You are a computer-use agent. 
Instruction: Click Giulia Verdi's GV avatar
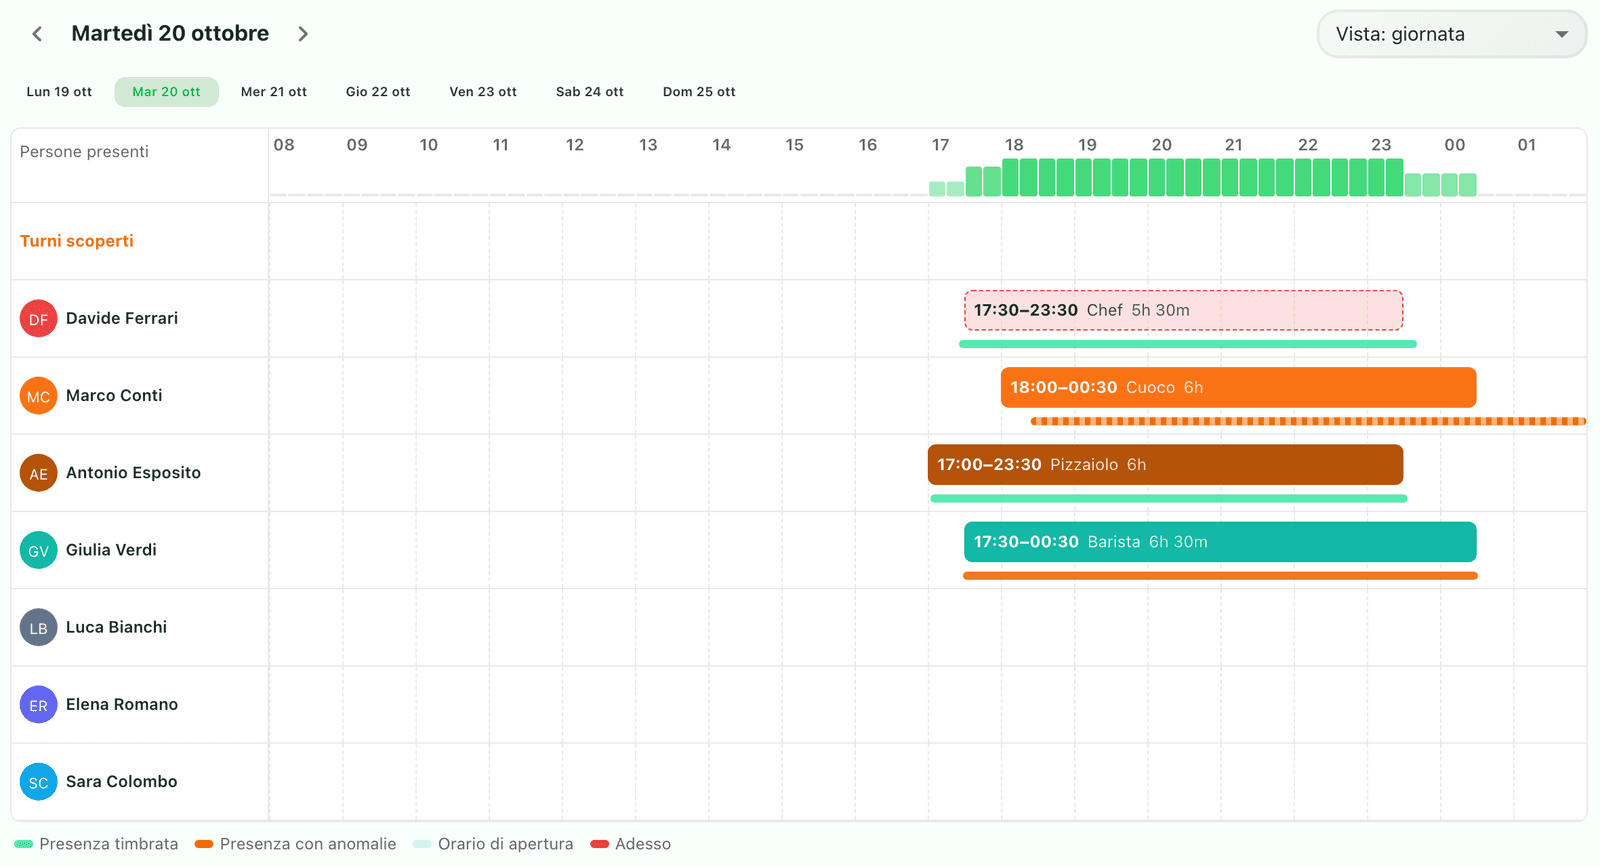point(38,550)
